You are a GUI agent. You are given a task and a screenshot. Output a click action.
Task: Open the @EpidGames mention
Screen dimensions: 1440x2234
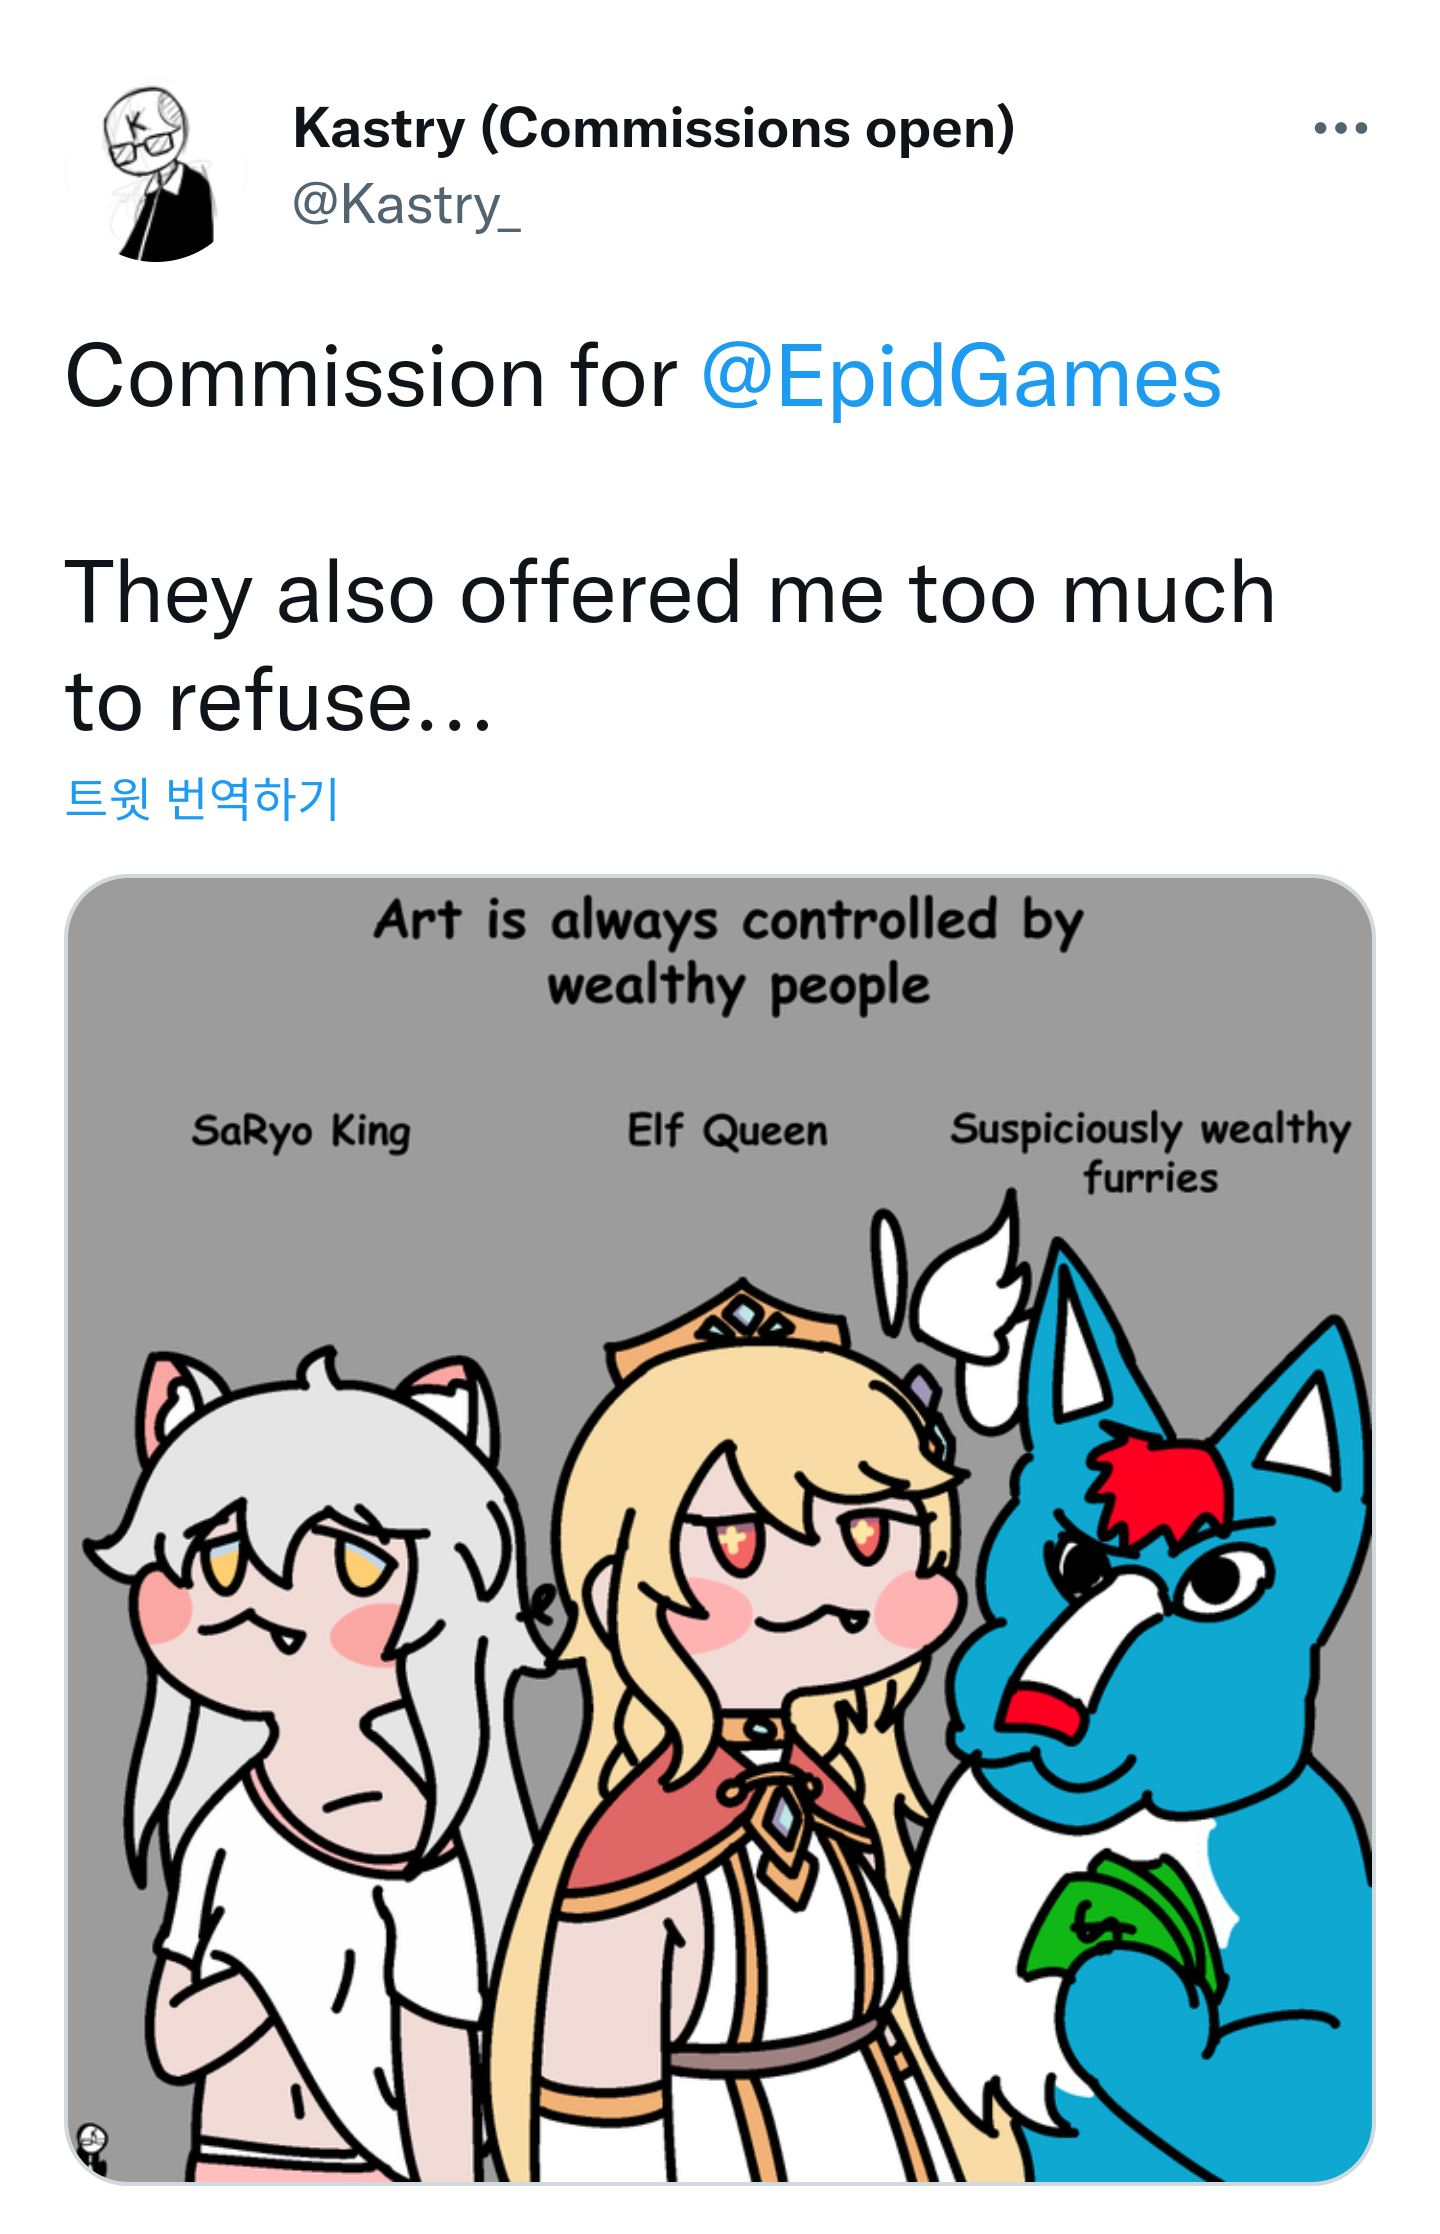pyautogui.click(x=962, y=377)
